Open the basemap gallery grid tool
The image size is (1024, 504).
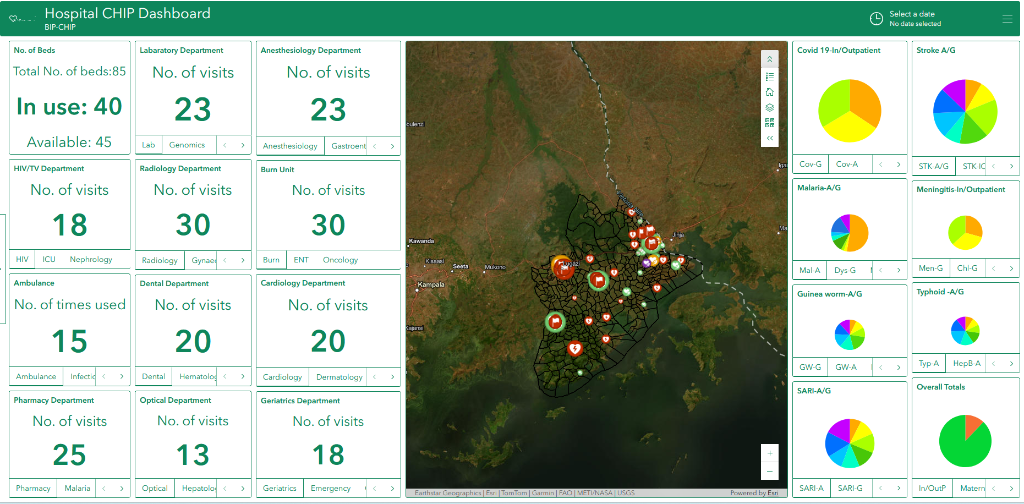pyautogui.click(x=769, y=123)
